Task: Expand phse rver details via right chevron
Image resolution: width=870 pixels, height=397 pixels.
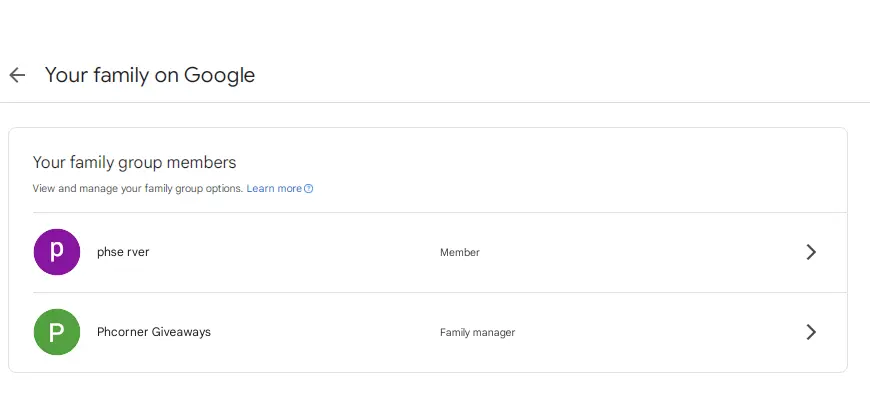Action: pyautogui.click(x=811, y=252)
